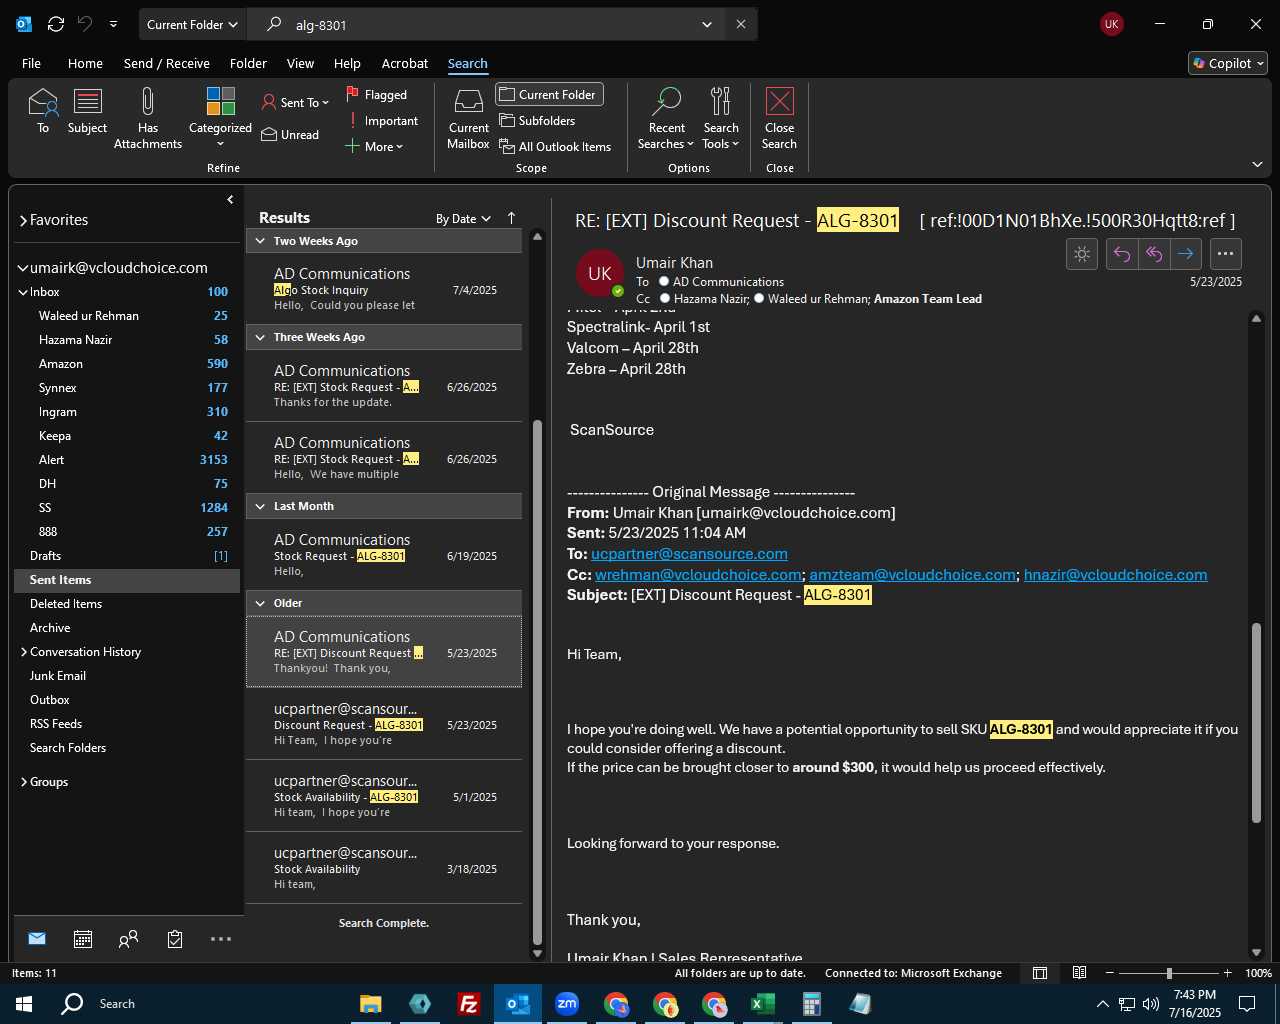
Task: Click Forward arrow in reading pane
Action: click(x=1186, y=254)
